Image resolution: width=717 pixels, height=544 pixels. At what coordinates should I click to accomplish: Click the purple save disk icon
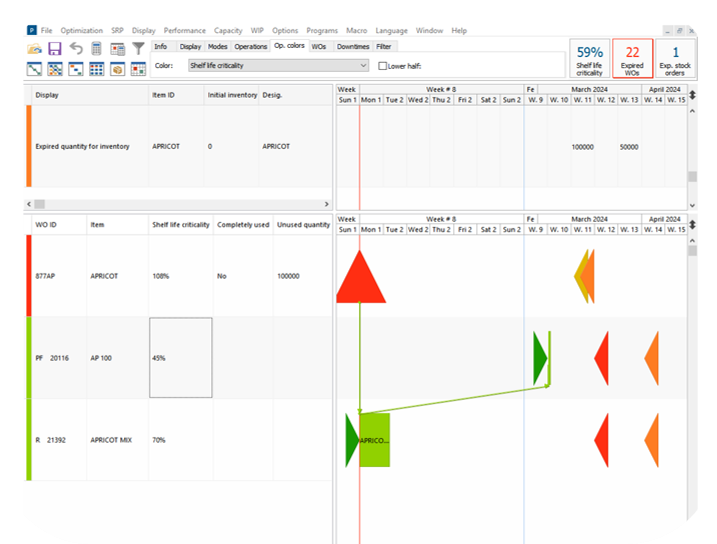point(55,48)
